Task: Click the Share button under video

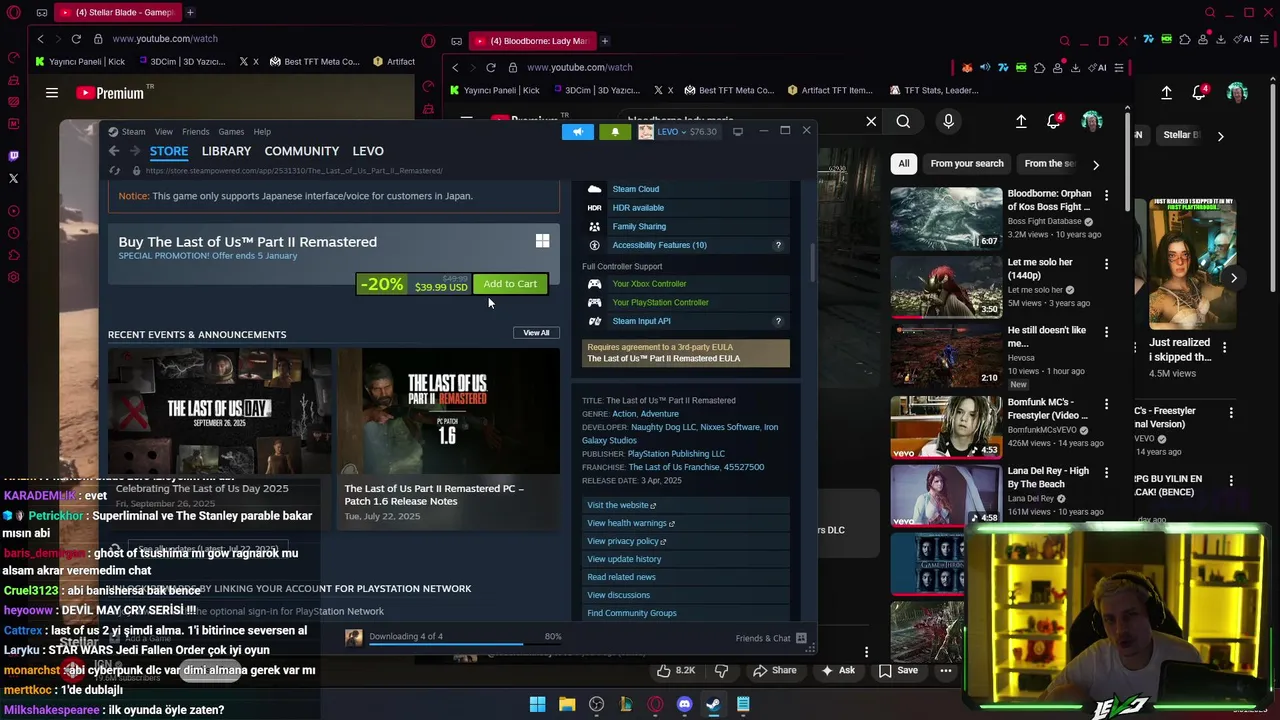Action: (x=775, y=671)
